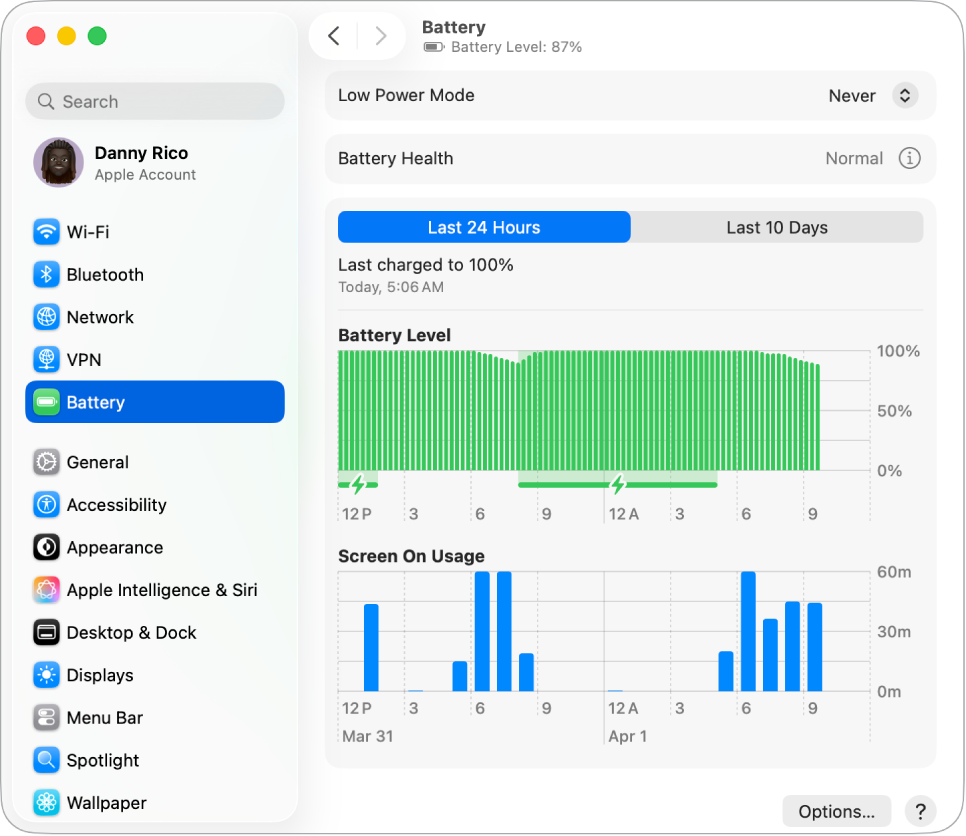Image resolution: width=966 pixels, height=836 pixels.
Task: Open Bluetooth settings via sidebar icon
Action: point(46,275)
